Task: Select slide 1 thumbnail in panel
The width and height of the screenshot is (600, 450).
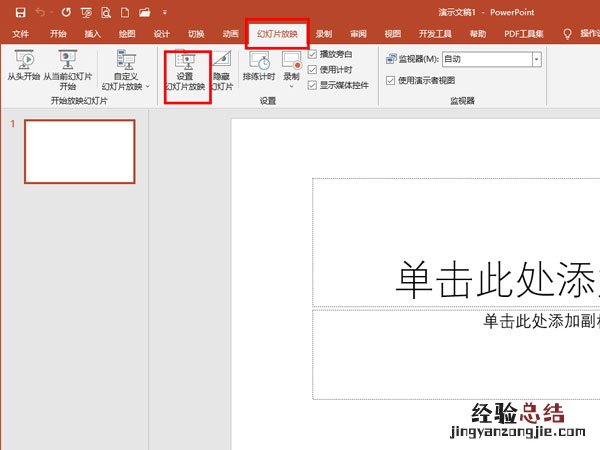Action: pyautogui.click(x=79, y=152)
